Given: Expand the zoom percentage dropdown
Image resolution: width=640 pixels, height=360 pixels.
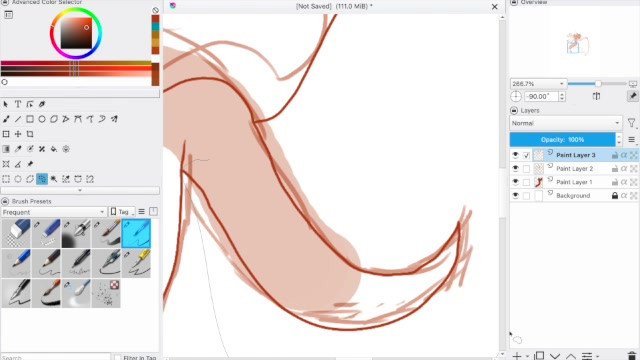Looking at the screenshot, I should 538,84.
